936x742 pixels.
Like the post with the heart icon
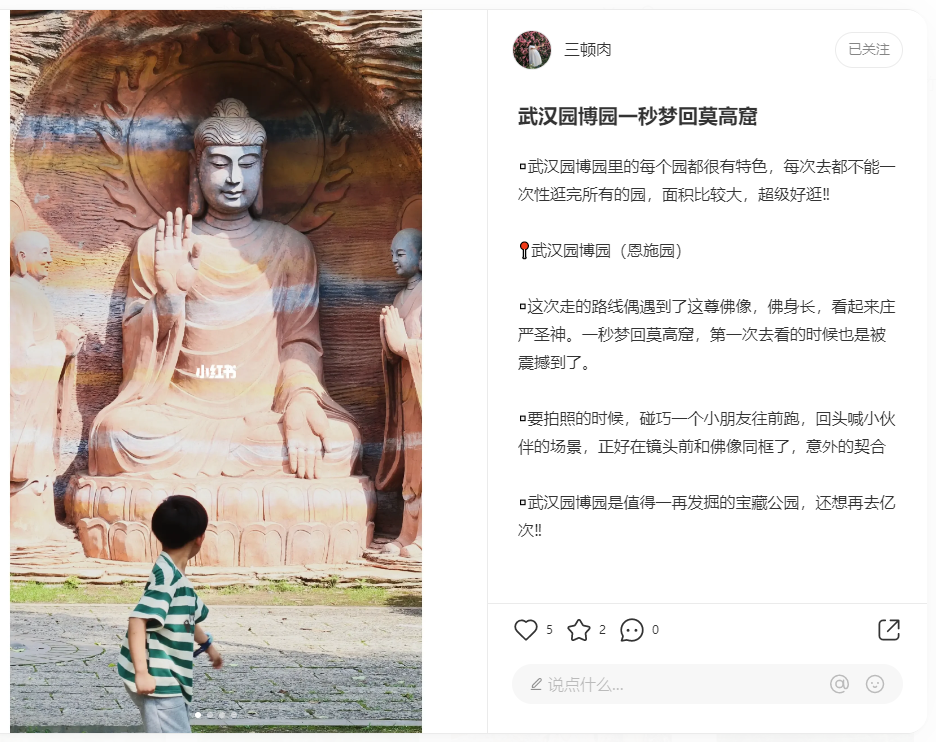coord(526,630)
